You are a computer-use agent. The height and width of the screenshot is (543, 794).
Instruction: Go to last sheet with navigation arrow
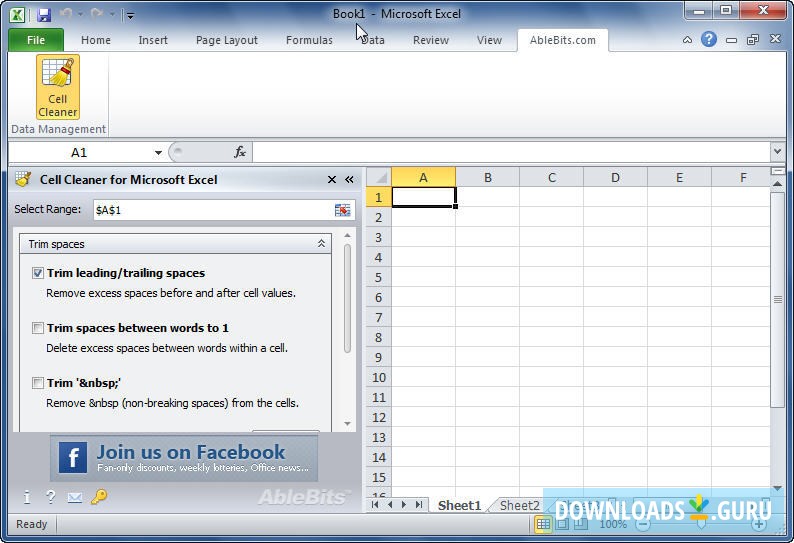(419, 505)
